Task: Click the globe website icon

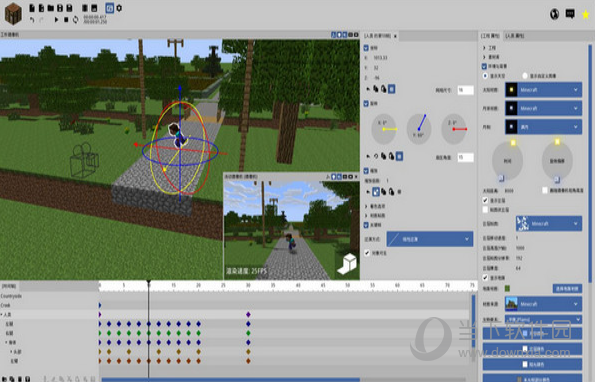Action: coord(554,14)
